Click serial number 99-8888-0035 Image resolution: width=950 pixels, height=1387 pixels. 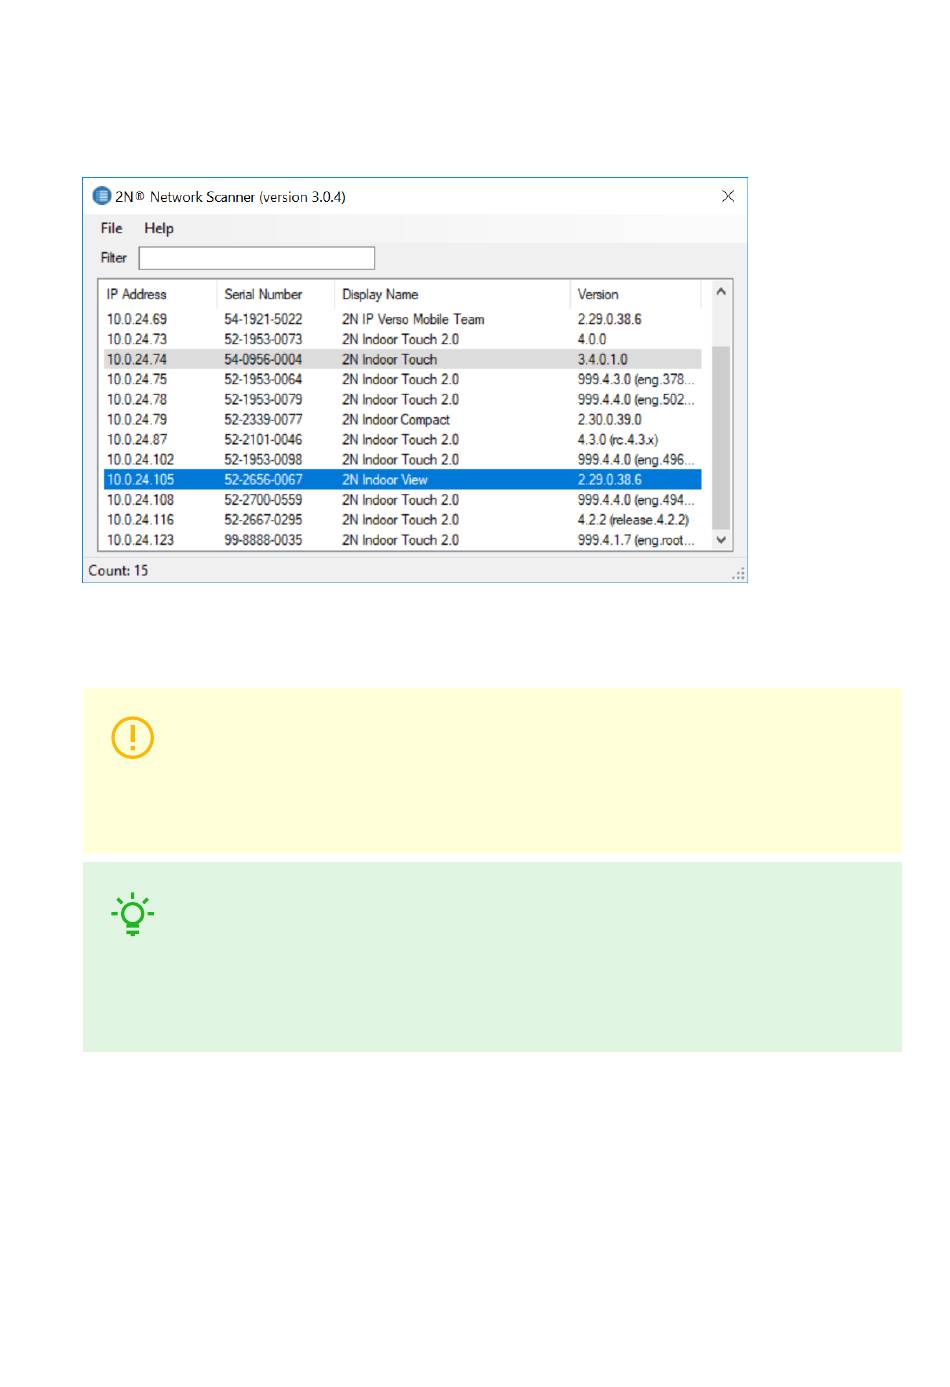263,539
